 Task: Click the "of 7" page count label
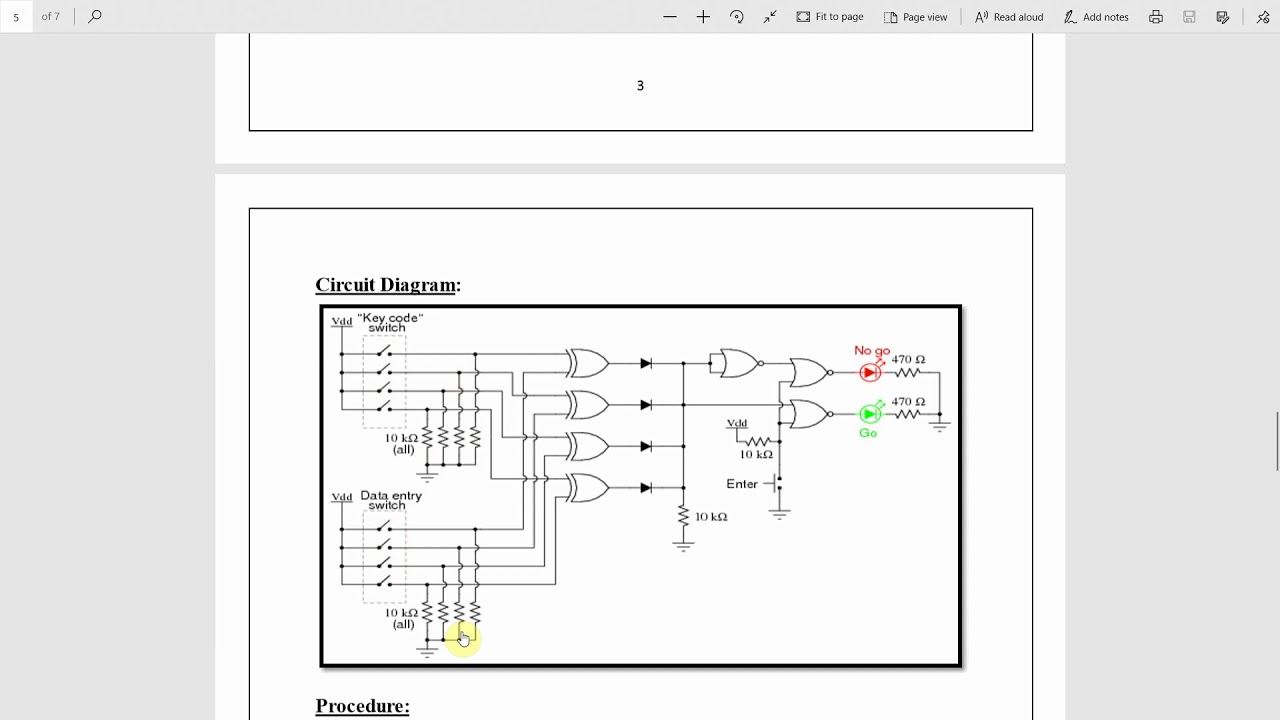tap(50, 16)
